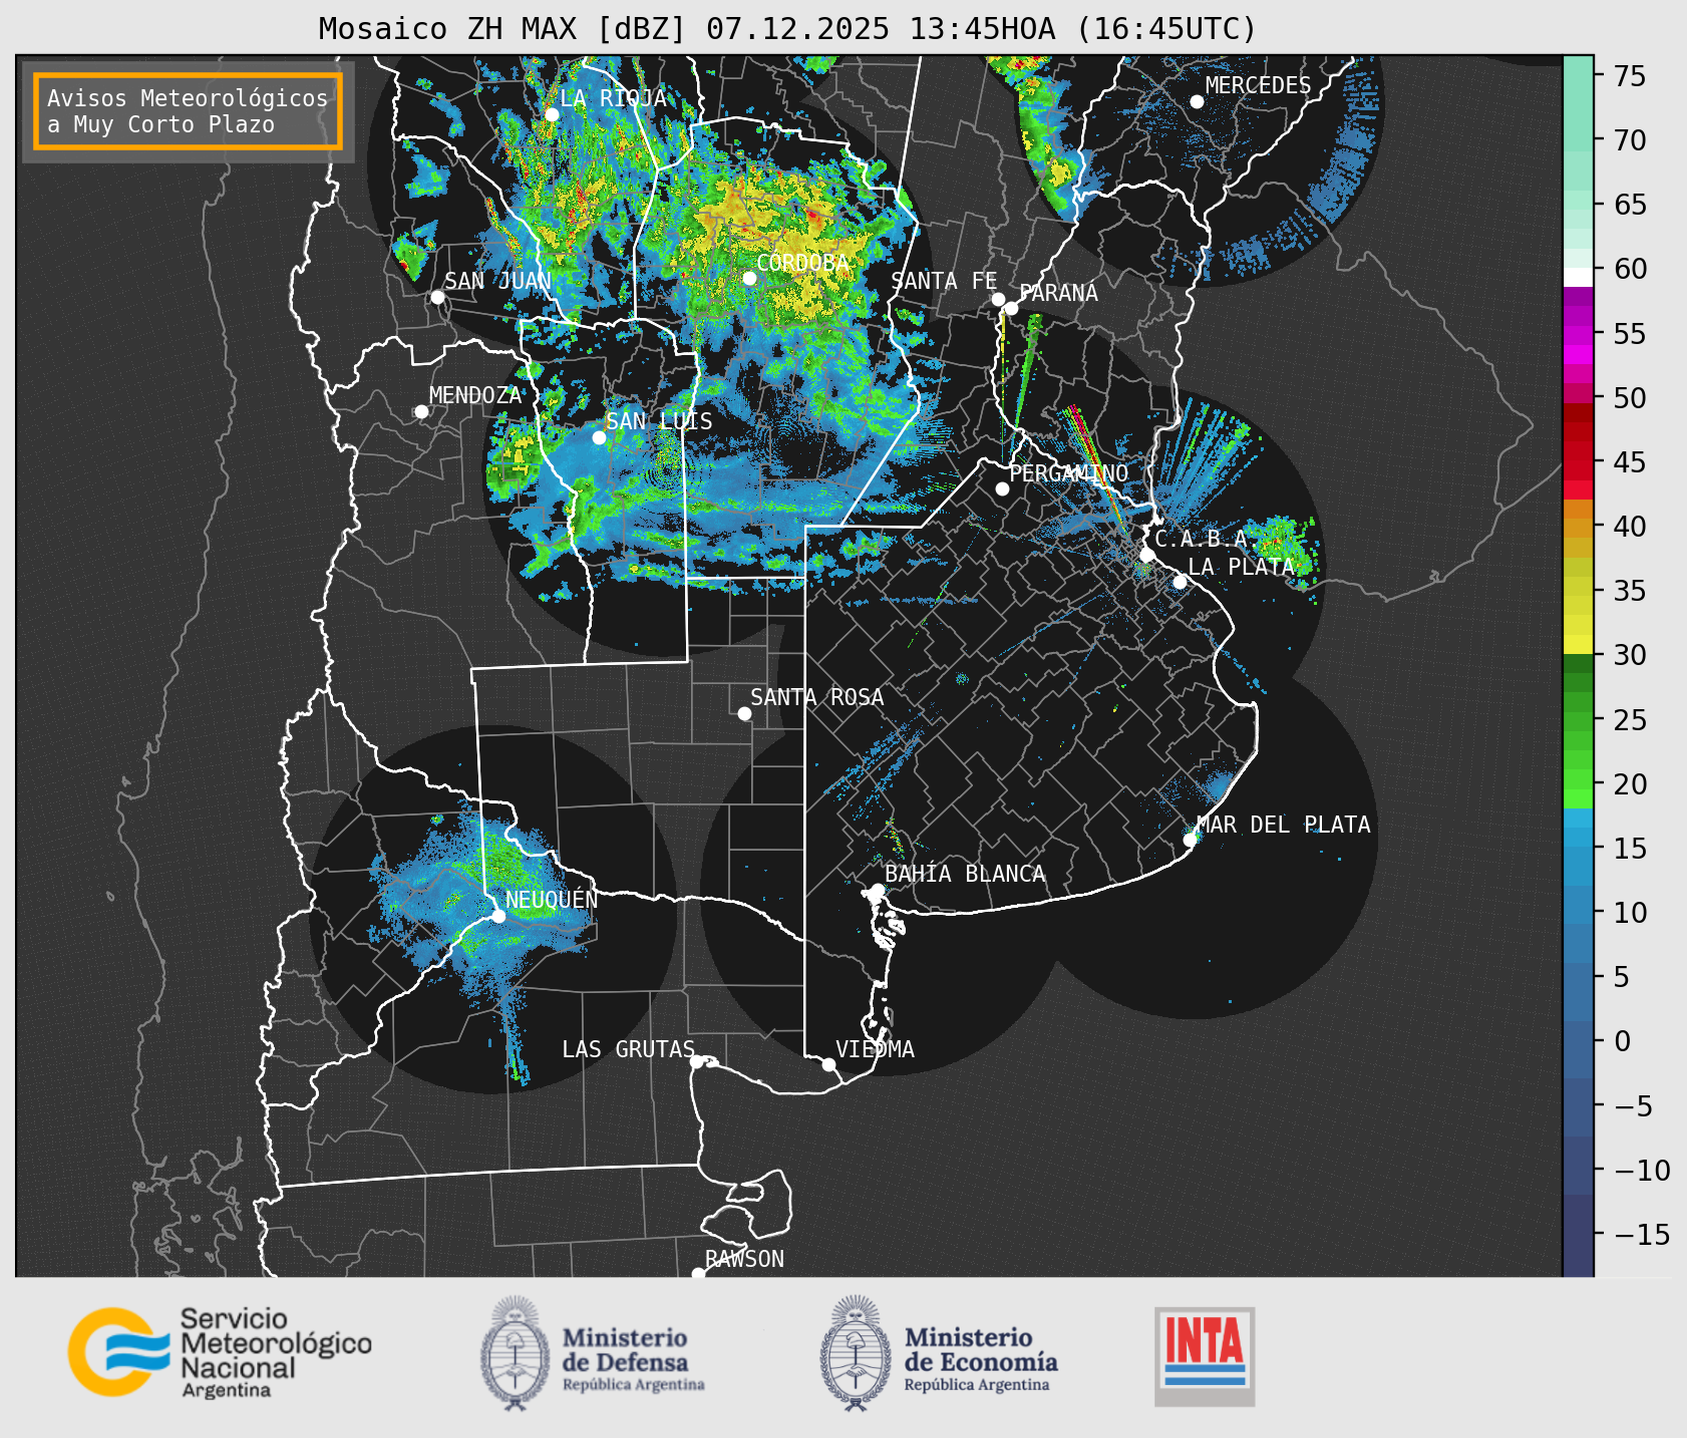Select the SAN JUAN city dot
This screenshot has width=1687, height=1438.
point(437,297)
